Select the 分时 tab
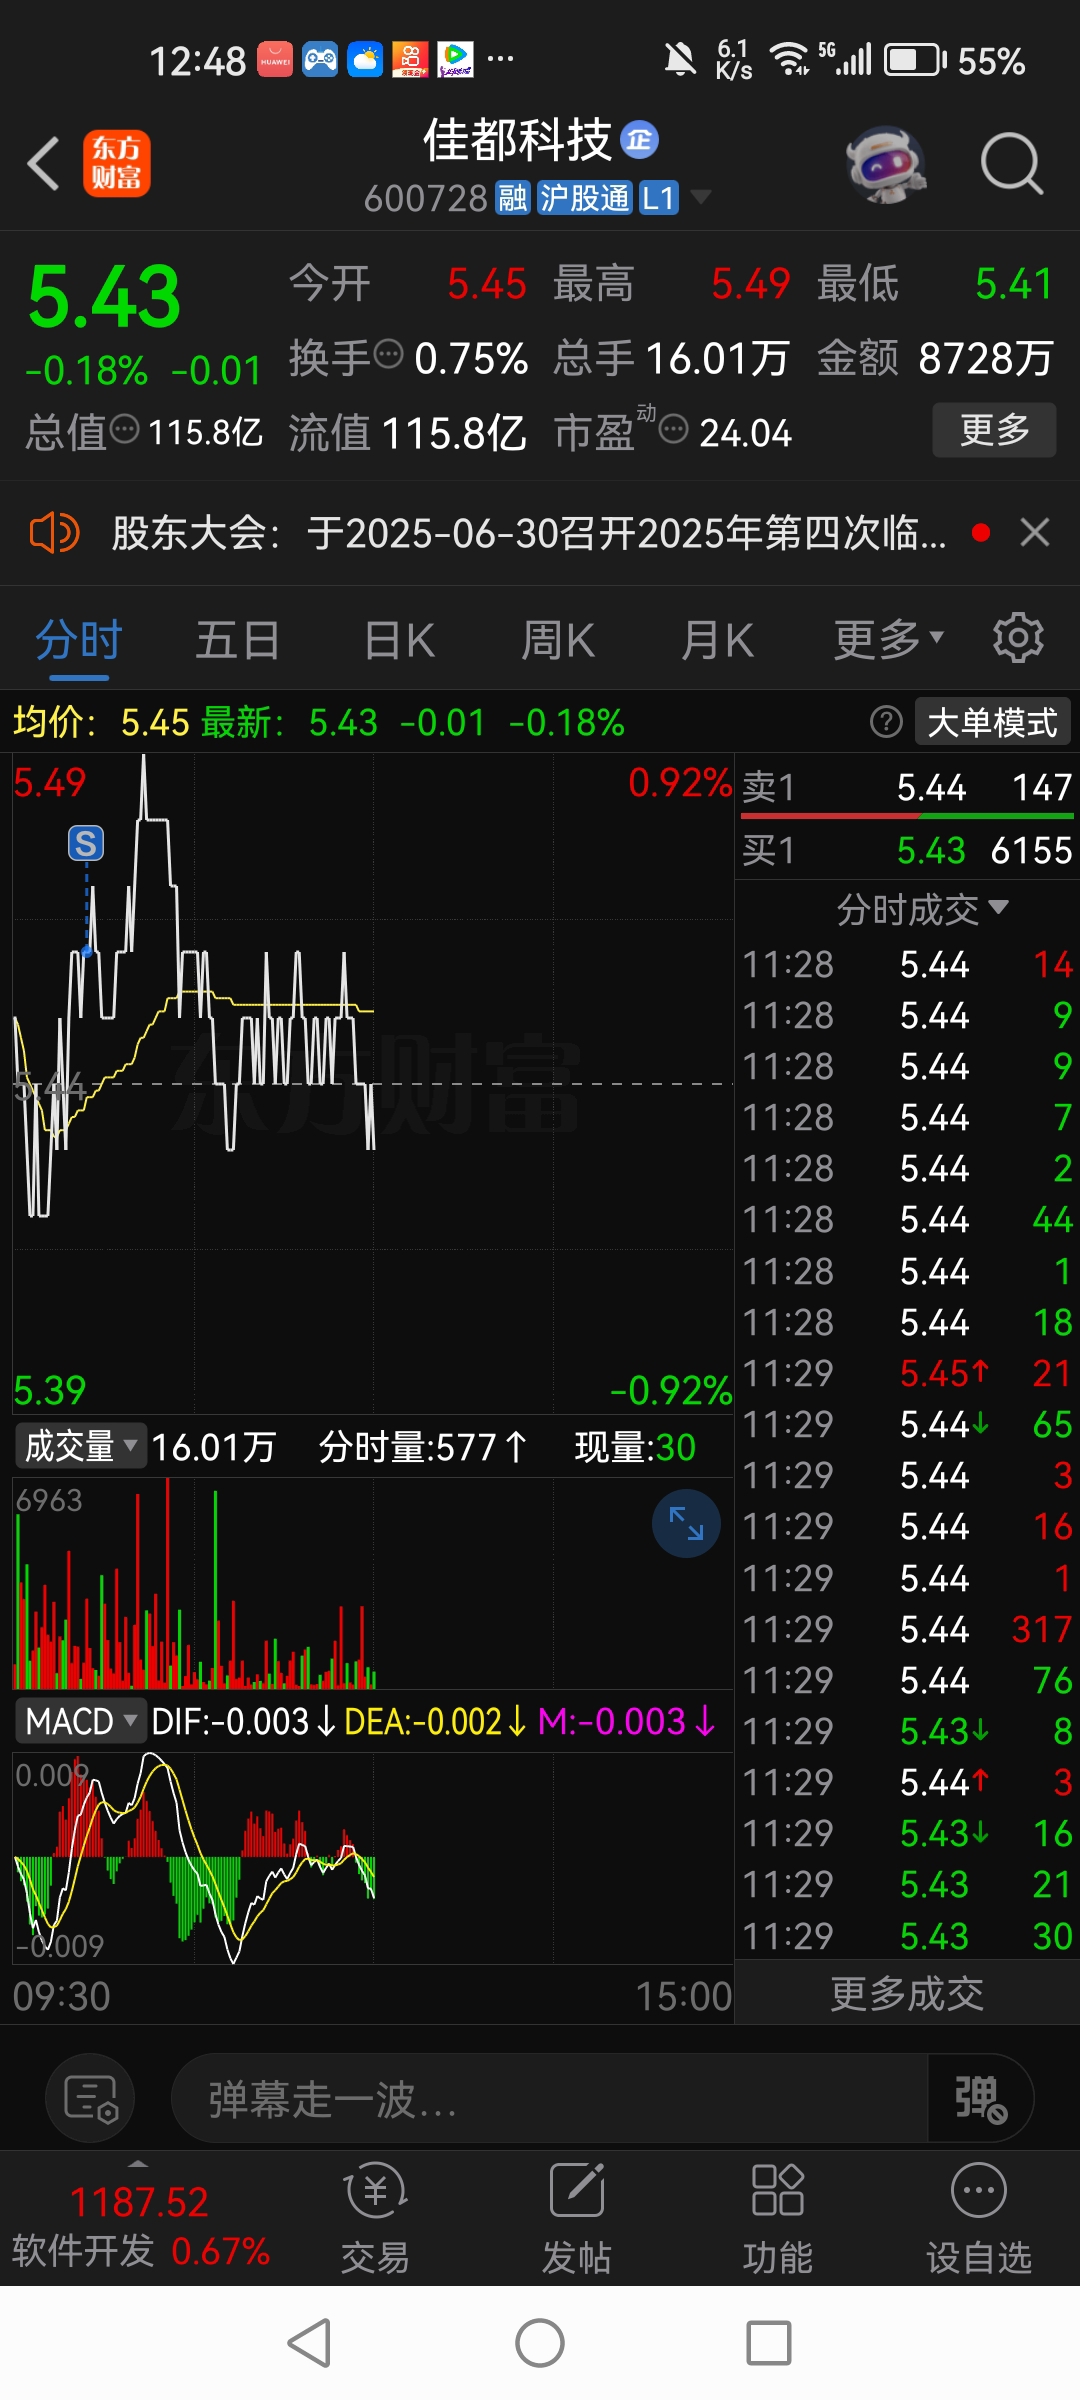 tap(79, 640)
